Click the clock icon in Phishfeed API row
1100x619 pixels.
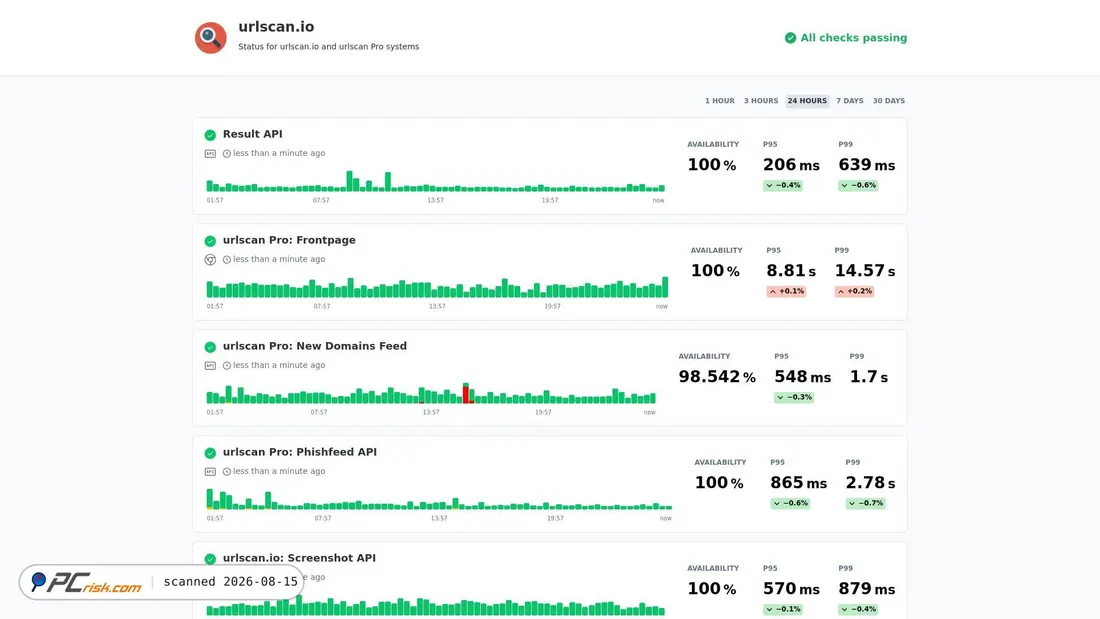tap(227, 472)
